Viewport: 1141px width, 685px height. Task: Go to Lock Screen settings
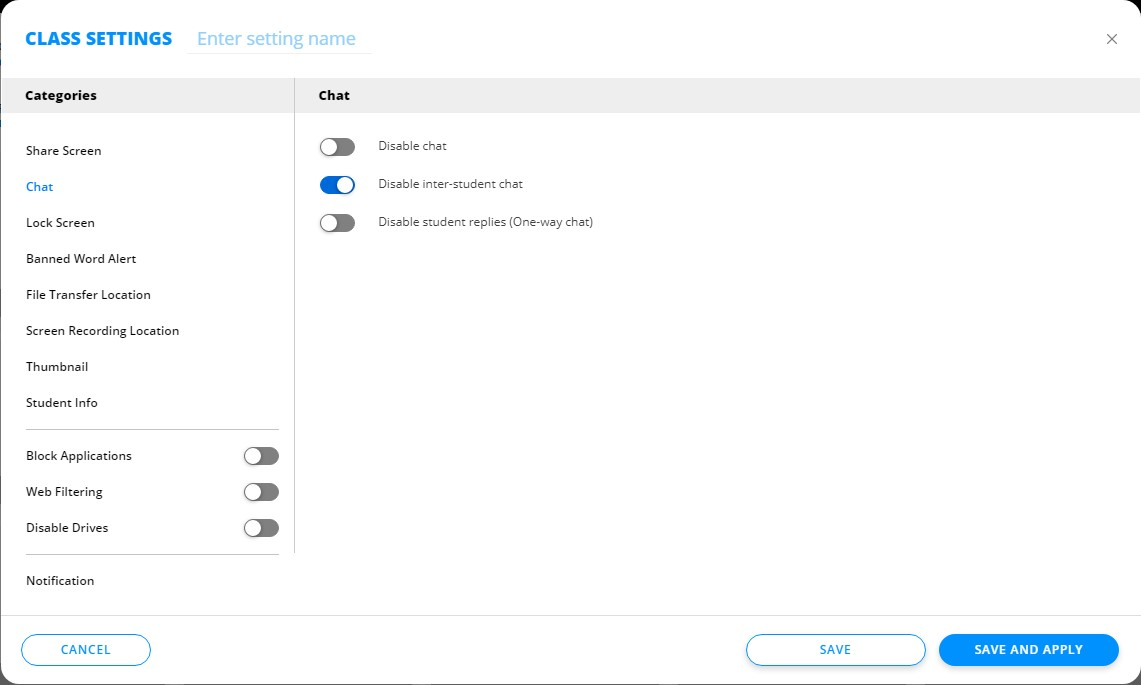[61, 223]
